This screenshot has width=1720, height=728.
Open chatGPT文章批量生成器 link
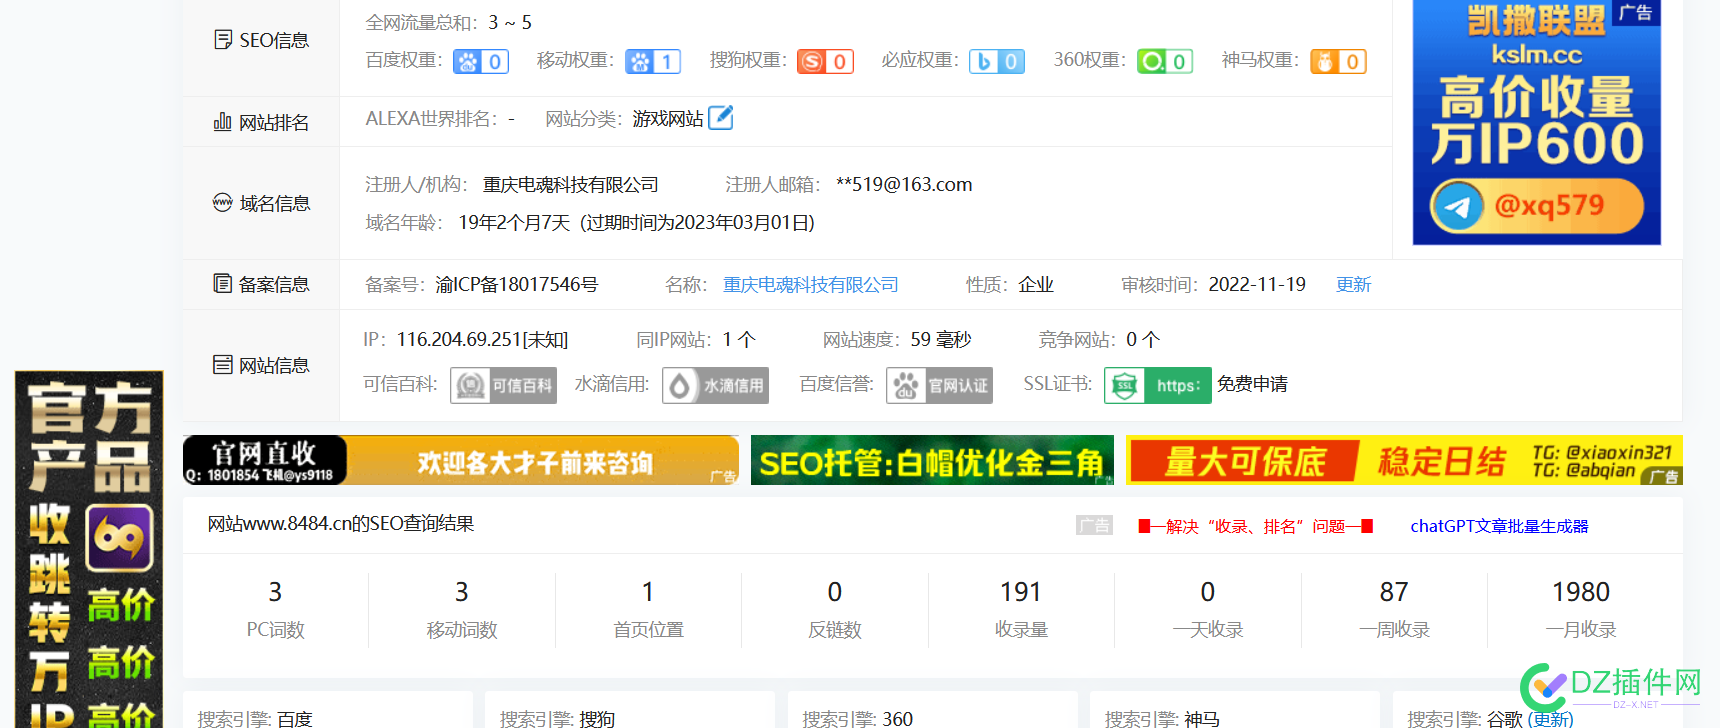pos(1499,526)
